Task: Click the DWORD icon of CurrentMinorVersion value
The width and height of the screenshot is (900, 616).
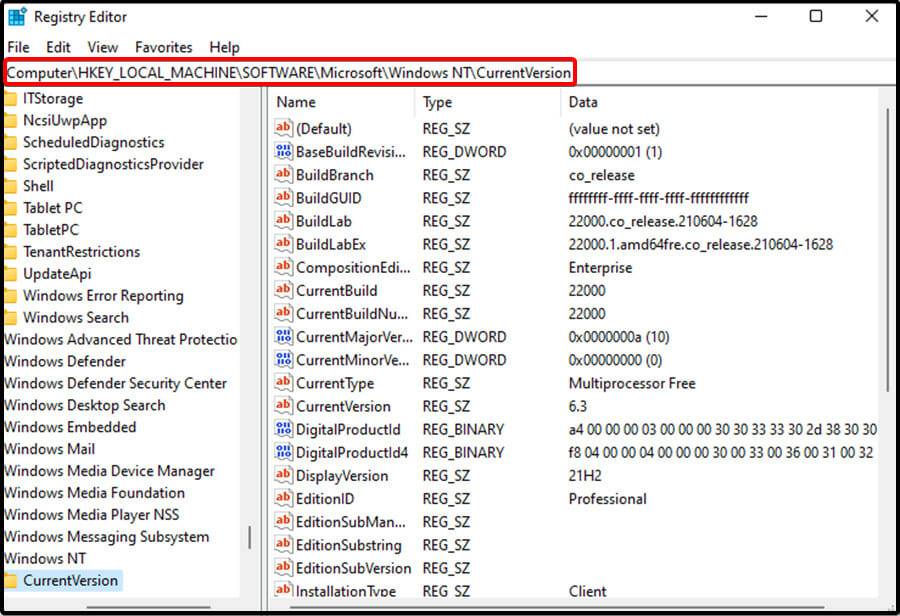Action: 284,359
